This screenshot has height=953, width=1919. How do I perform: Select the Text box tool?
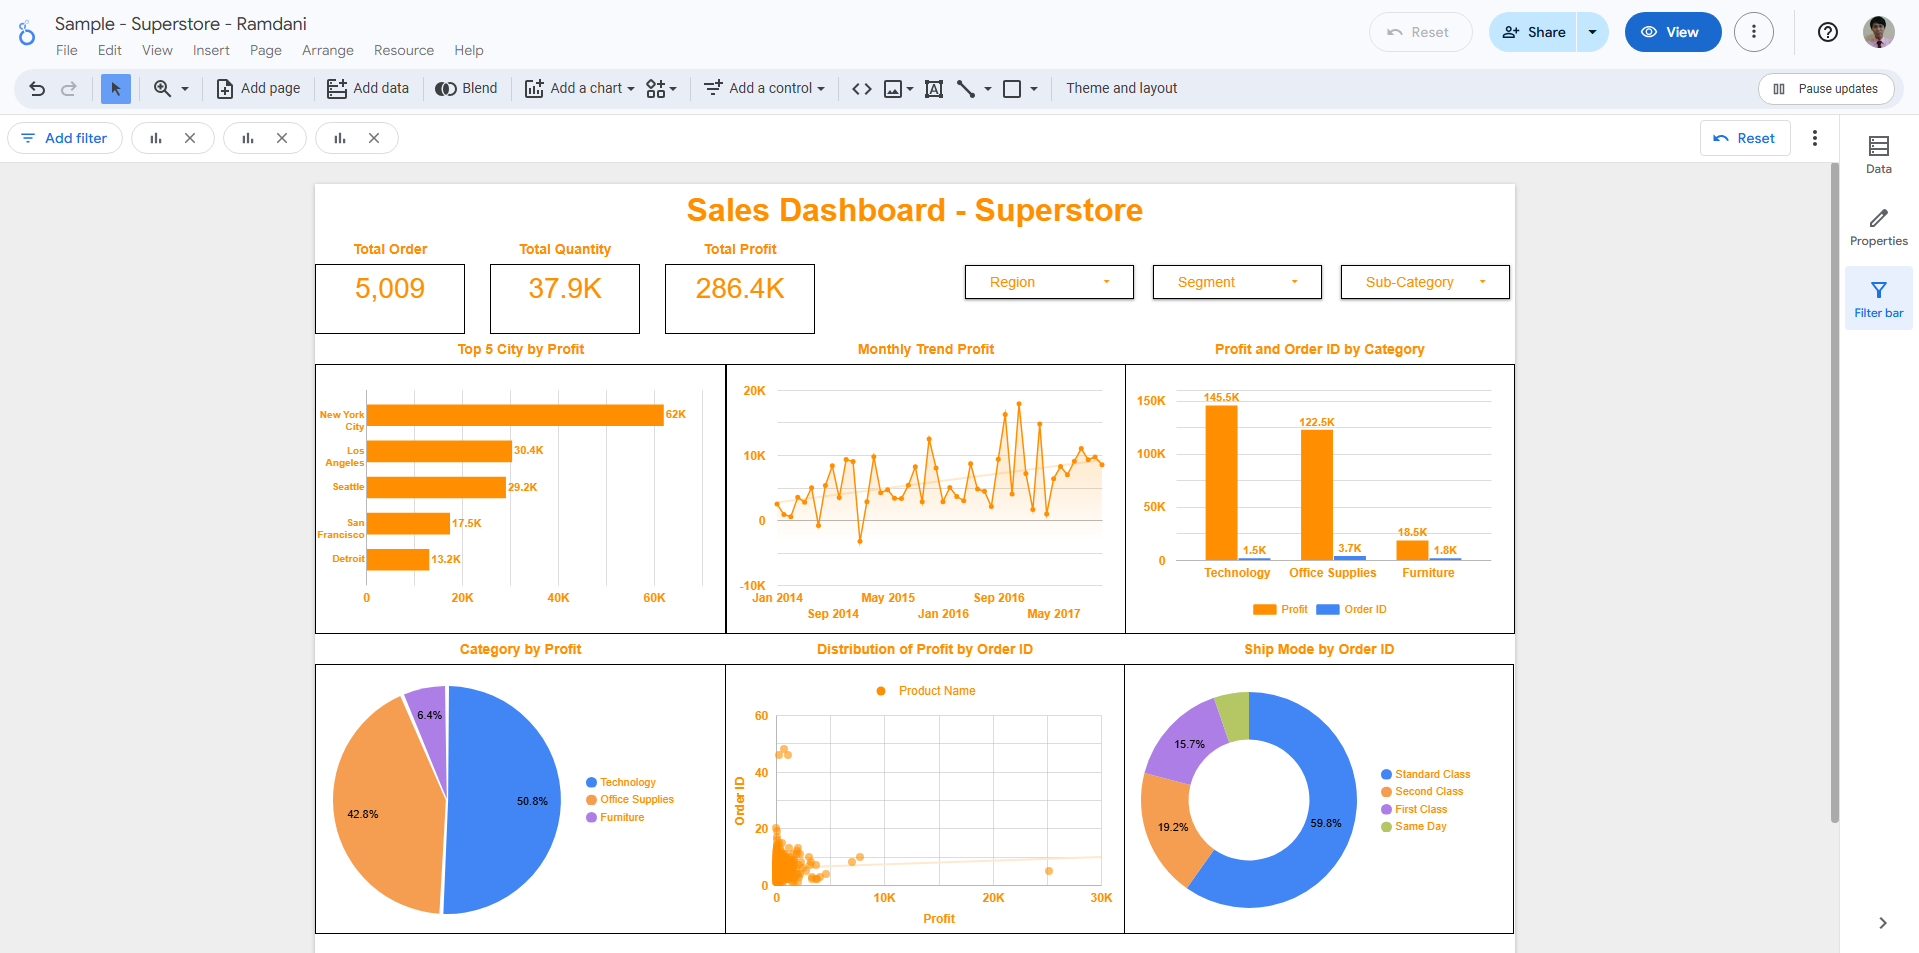coord(934,89)
